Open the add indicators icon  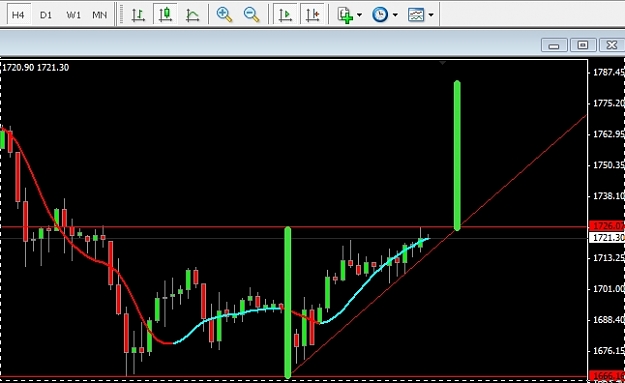[345, 15]
